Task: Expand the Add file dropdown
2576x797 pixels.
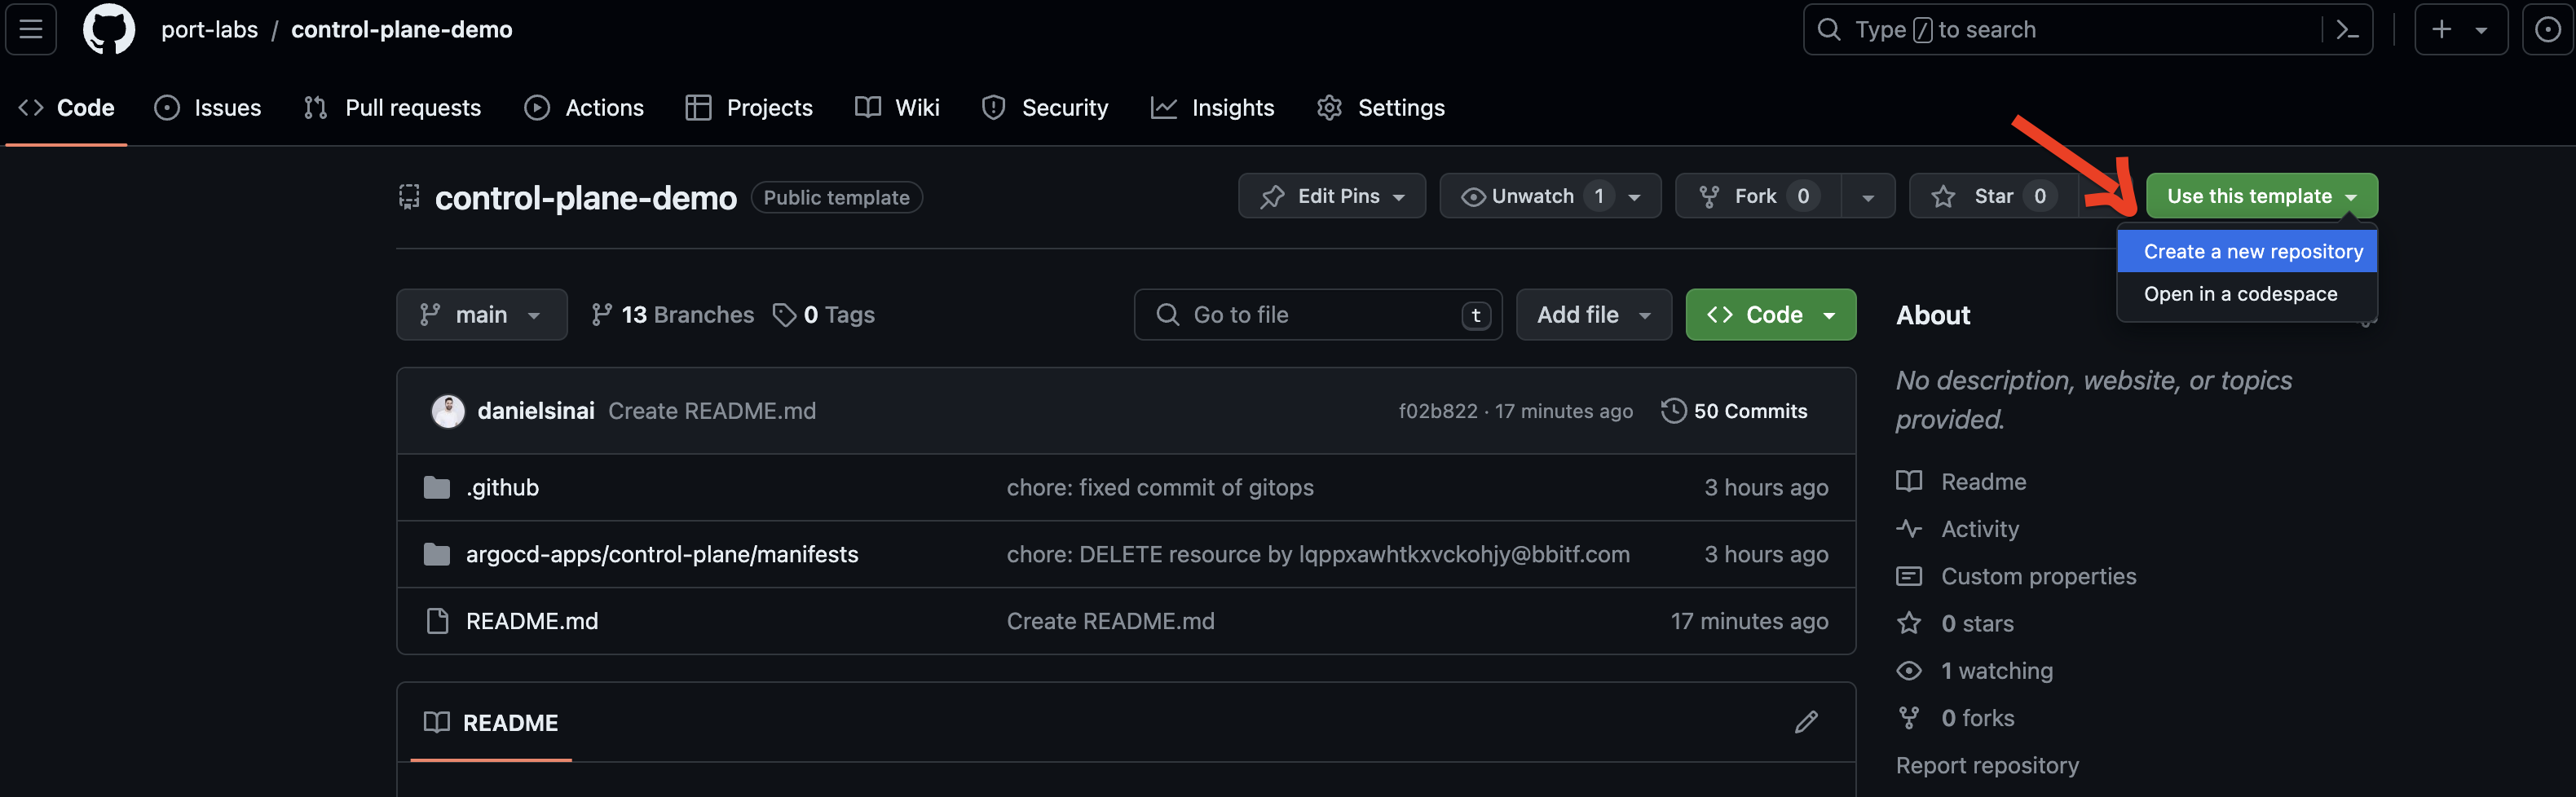Action: click(1593, 315)
